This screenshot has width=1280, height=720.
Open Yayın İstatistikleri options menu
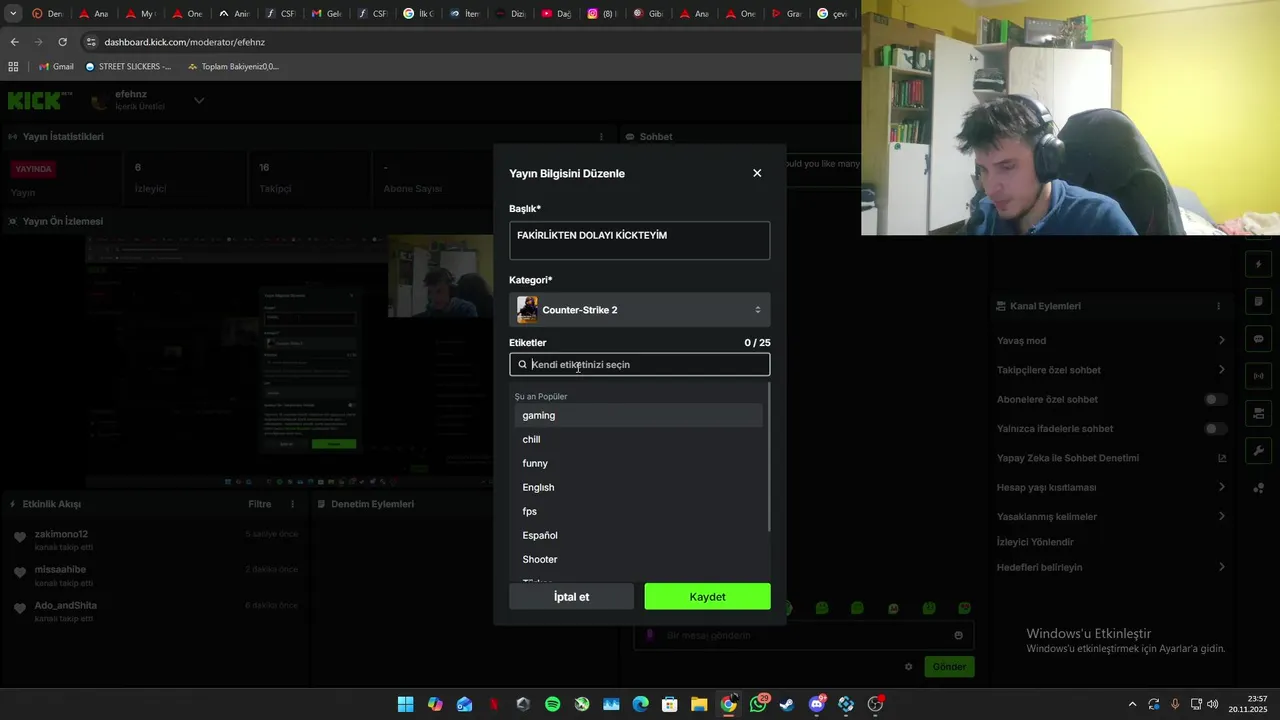coord(601,137)
